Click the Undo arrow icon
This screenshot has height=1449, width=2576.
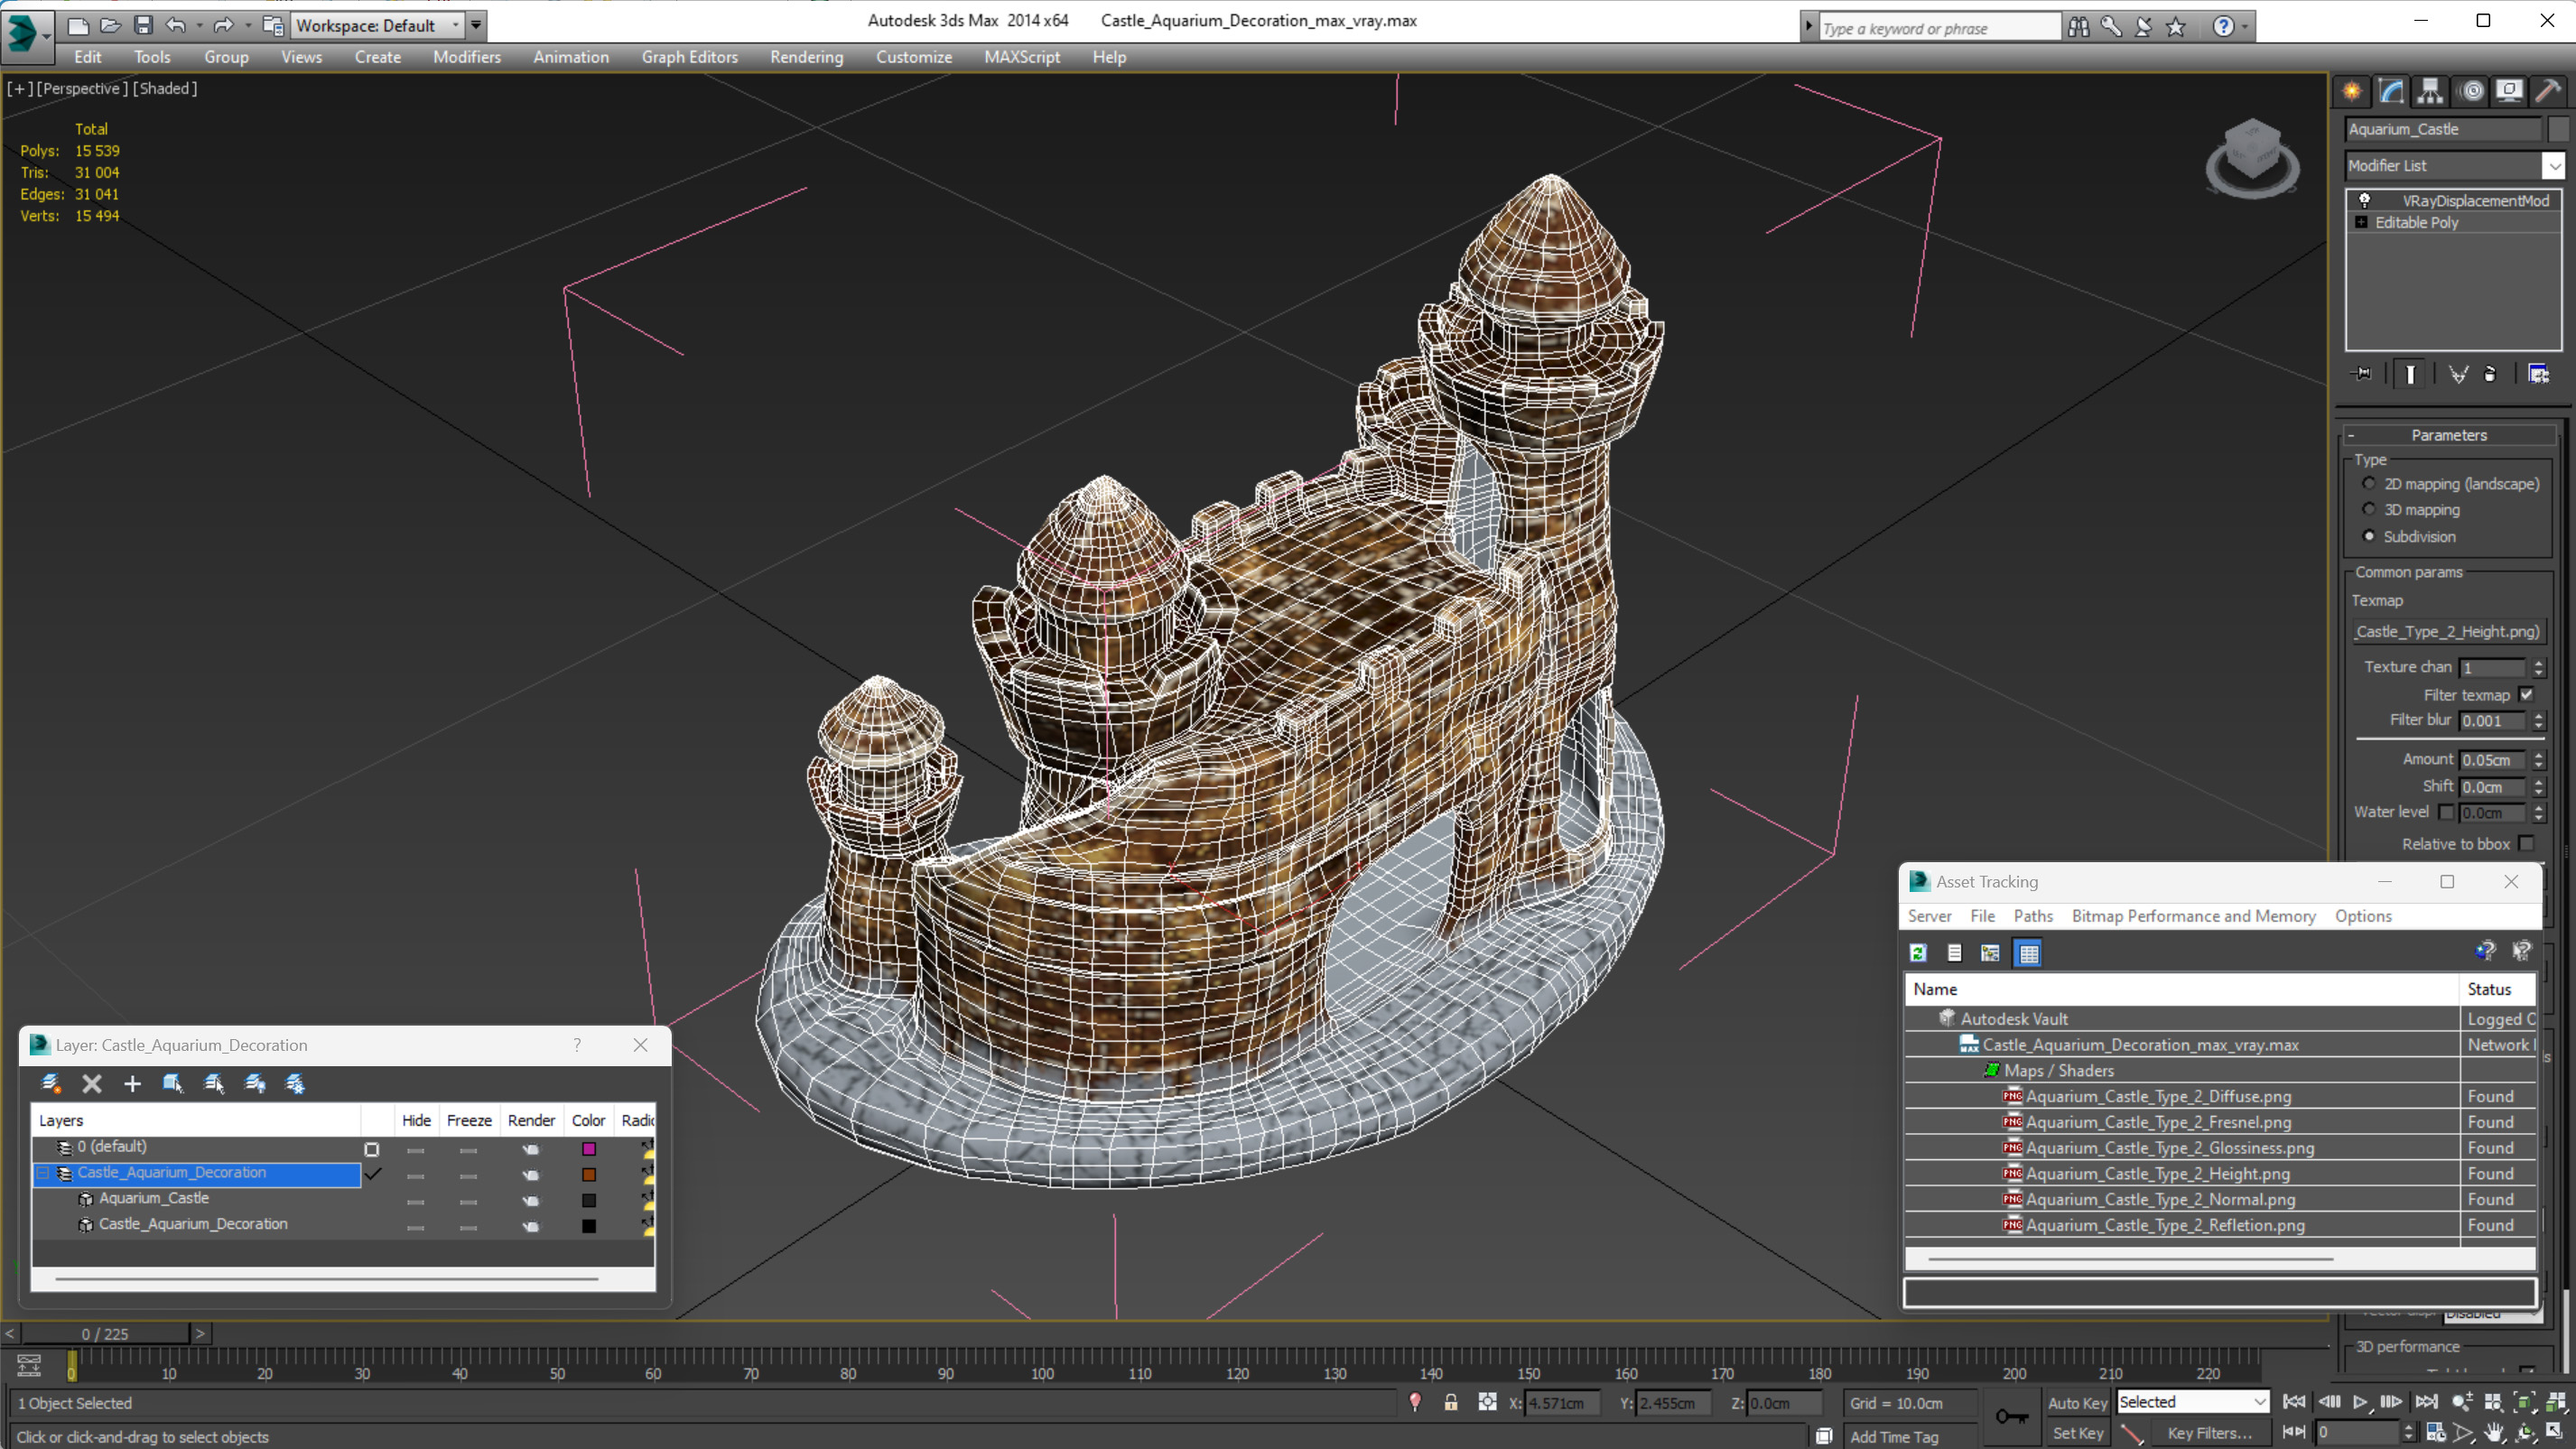point(176,25)
